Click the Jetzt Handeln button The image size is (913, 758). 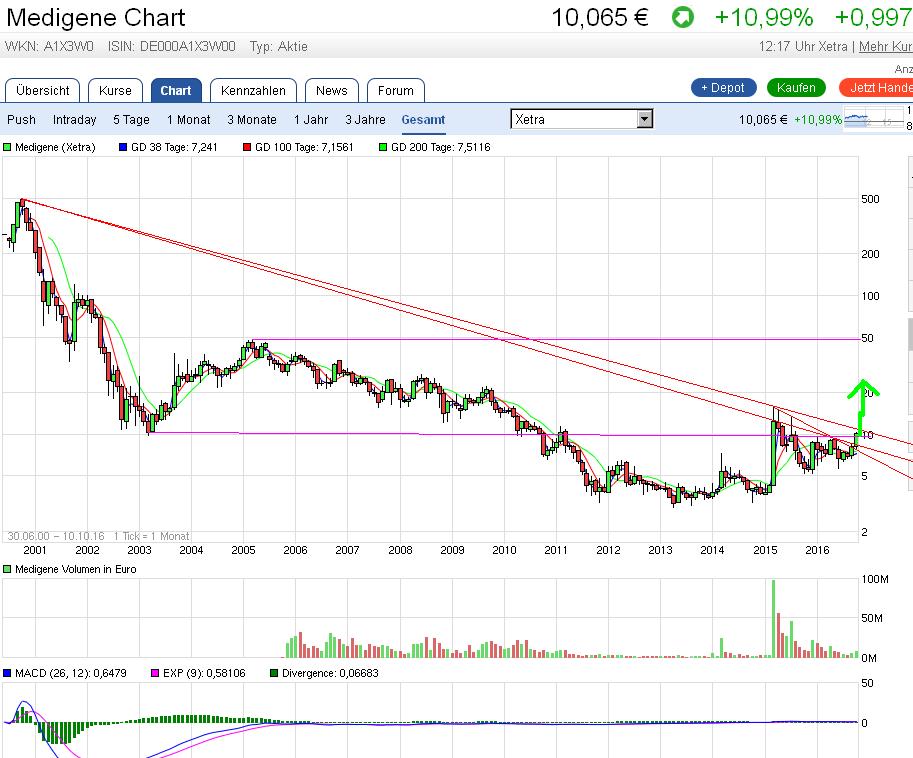tap(876, 87)
